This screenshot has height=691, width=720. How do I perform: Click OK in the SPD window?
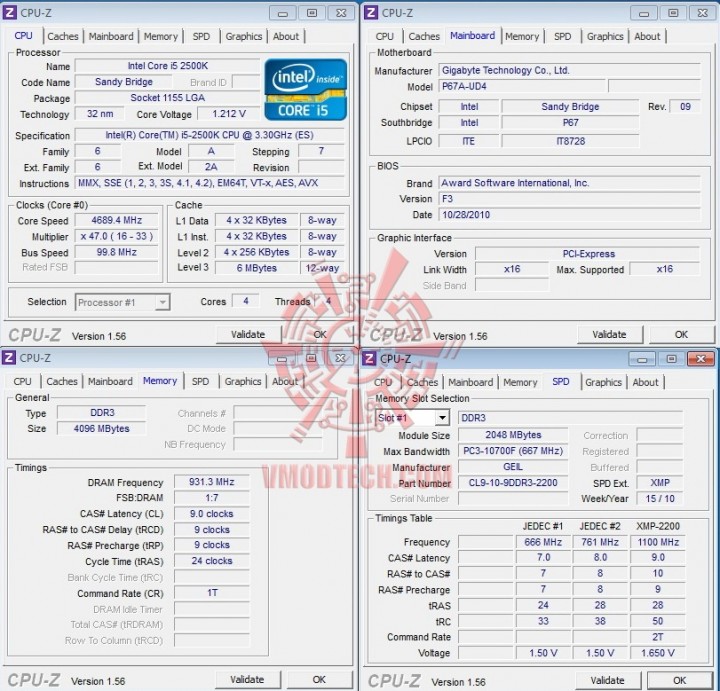[680, 680]
